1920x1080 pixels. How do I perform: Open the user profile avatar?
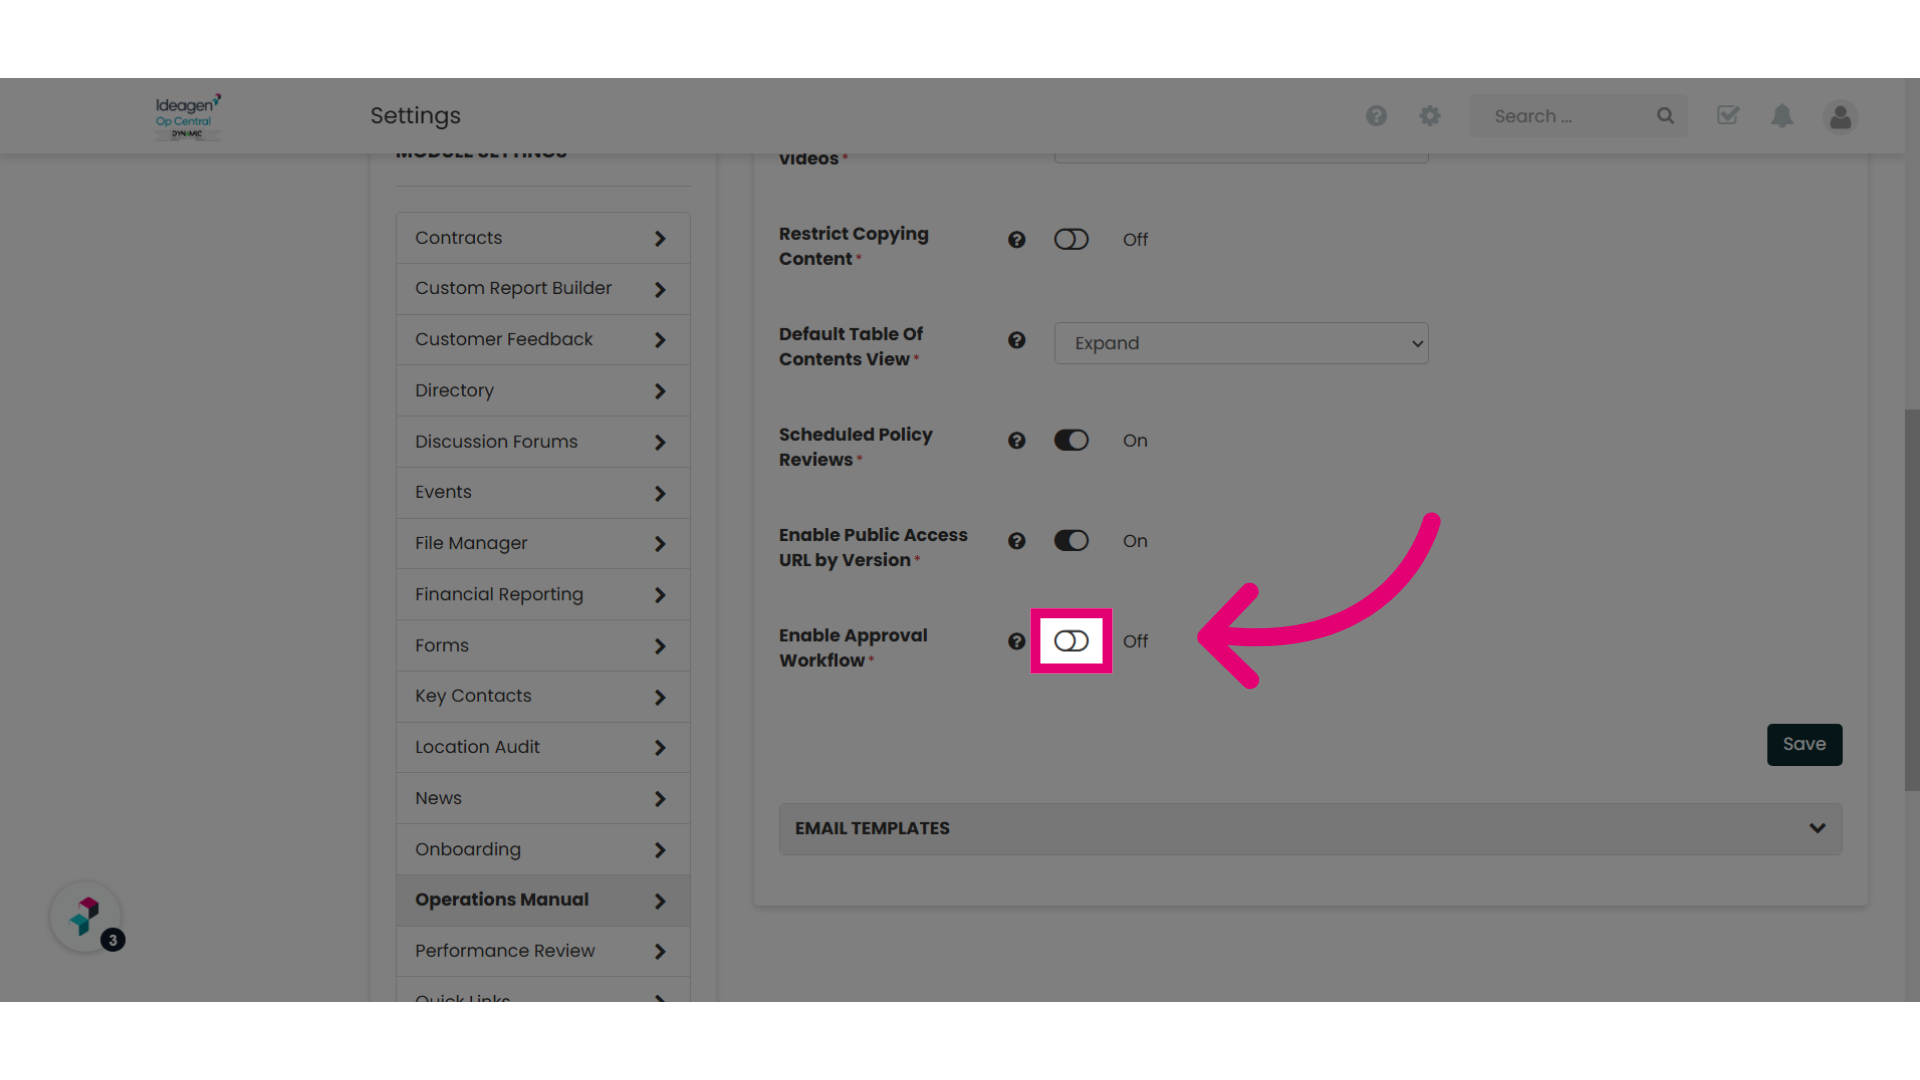click(x=1840, y=116)
